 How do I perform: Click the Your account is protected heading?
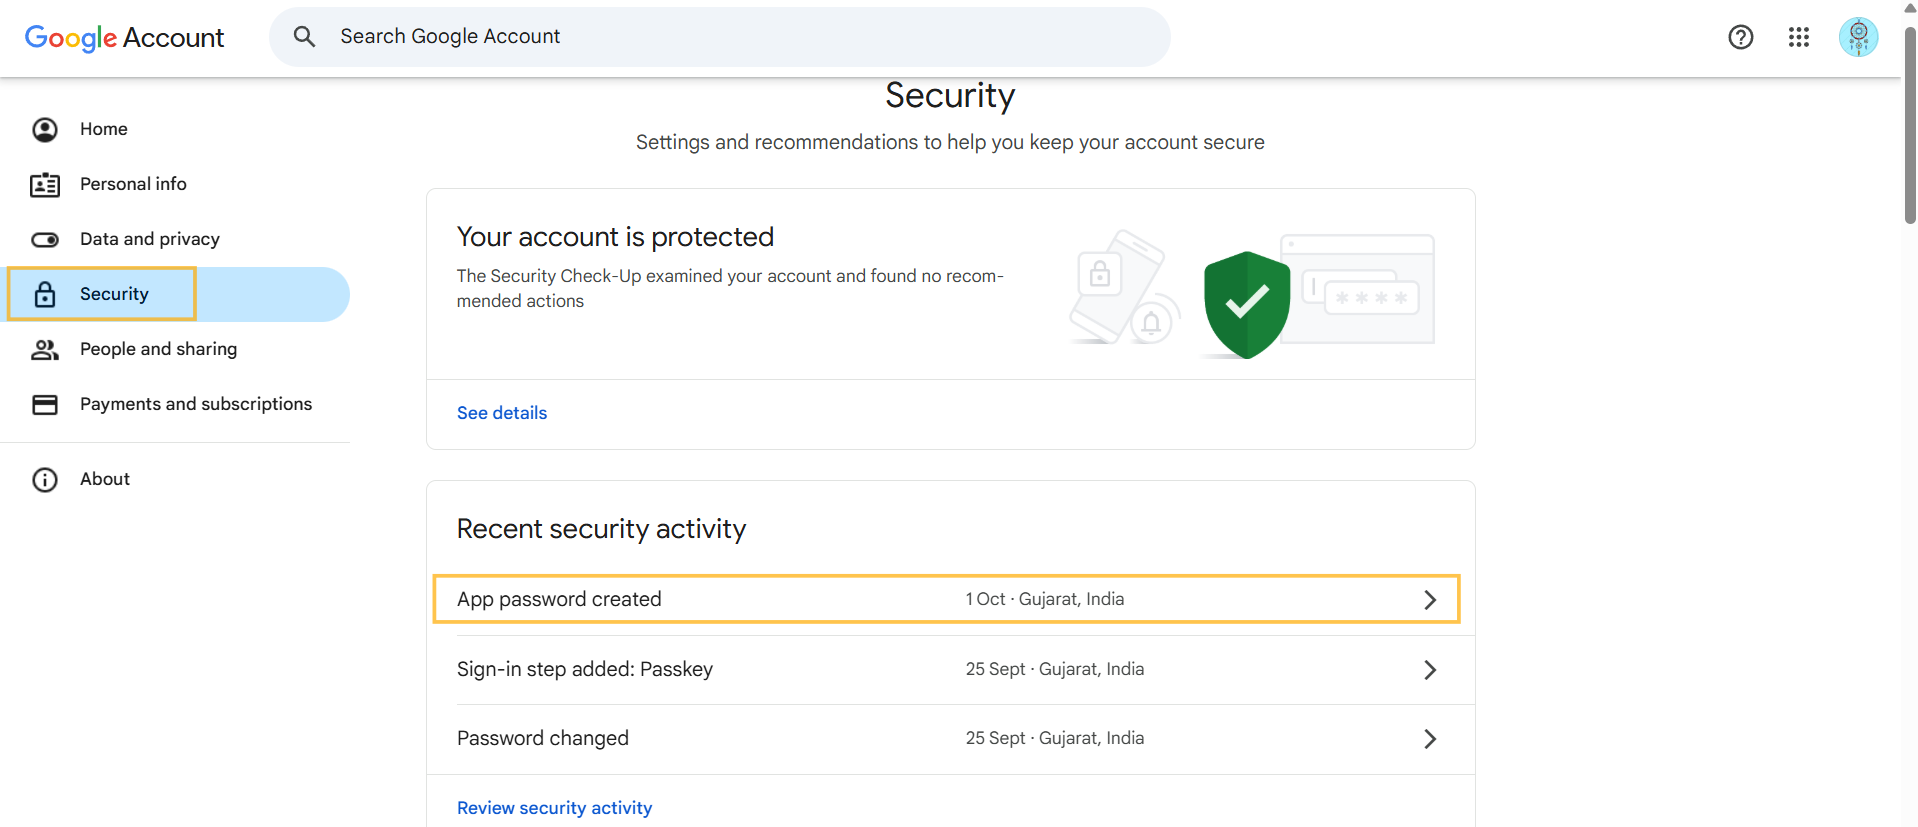(615, 237)
